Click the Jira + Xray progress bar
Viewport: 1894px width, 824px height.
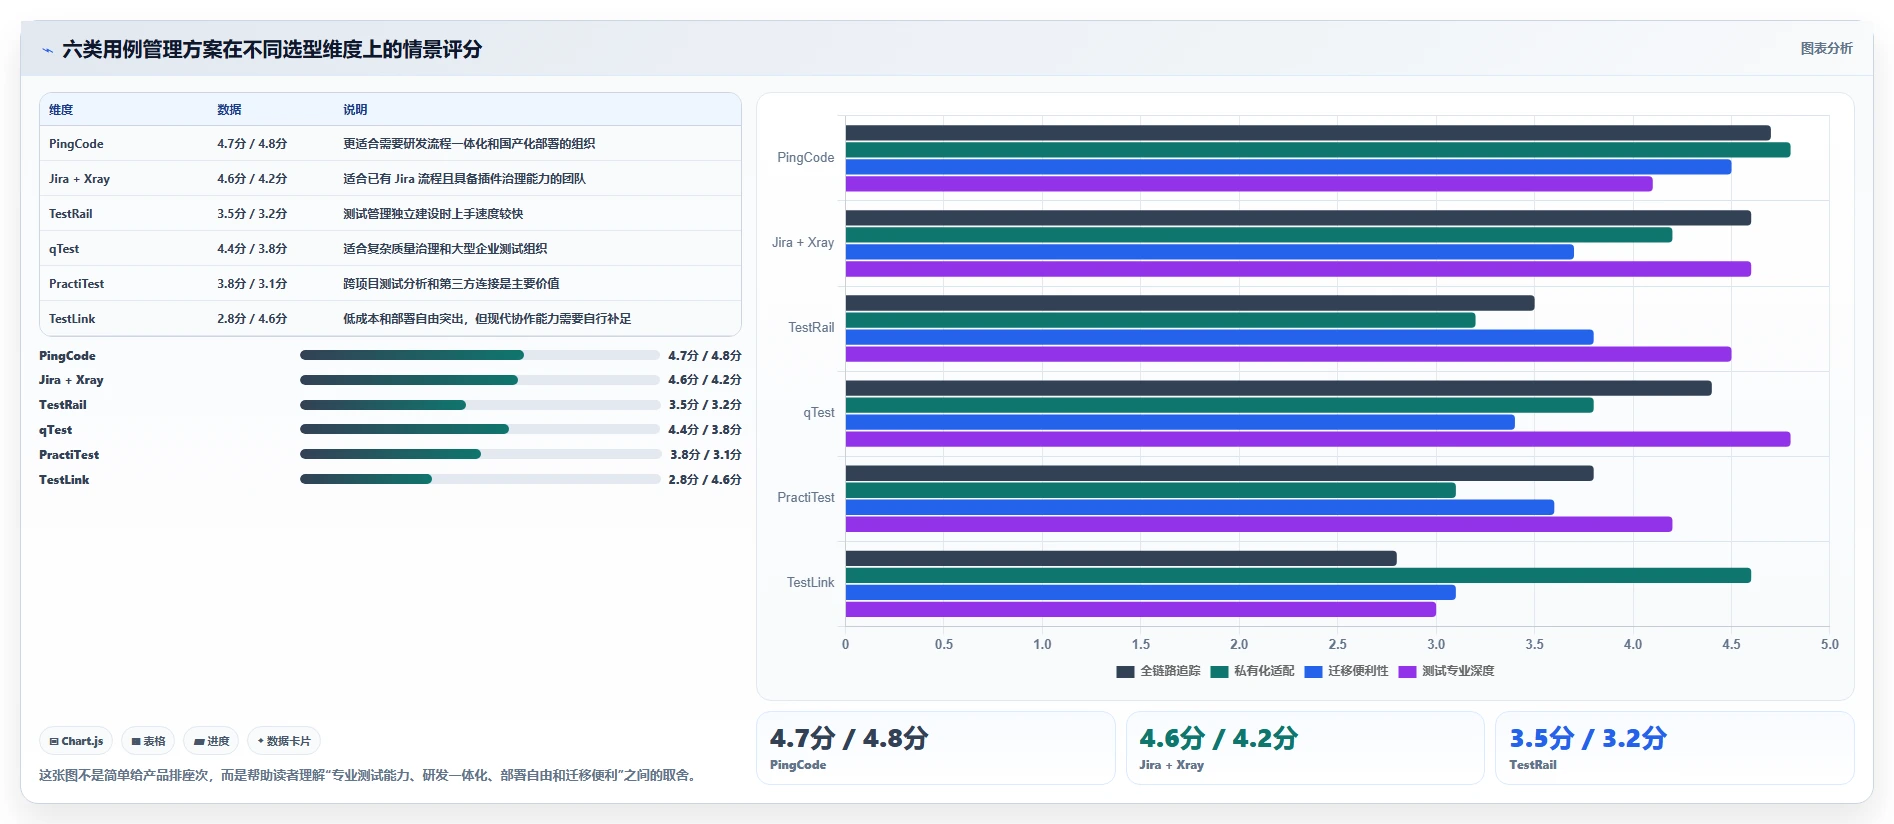480,380
